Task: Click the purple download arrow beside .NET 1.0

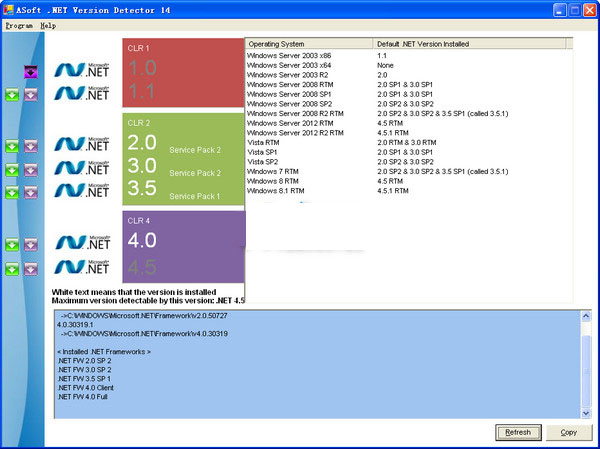Action: tap(31, 72)
